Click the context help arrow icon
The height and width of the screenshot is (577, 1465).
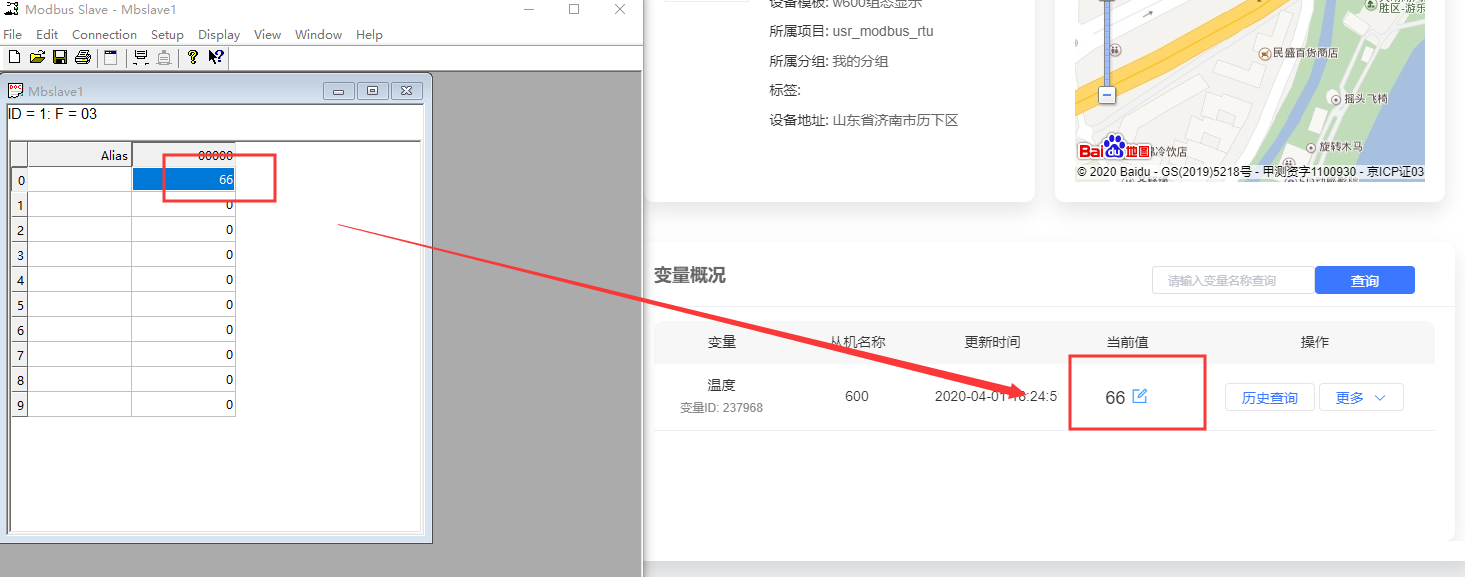(x=215, y=58)
